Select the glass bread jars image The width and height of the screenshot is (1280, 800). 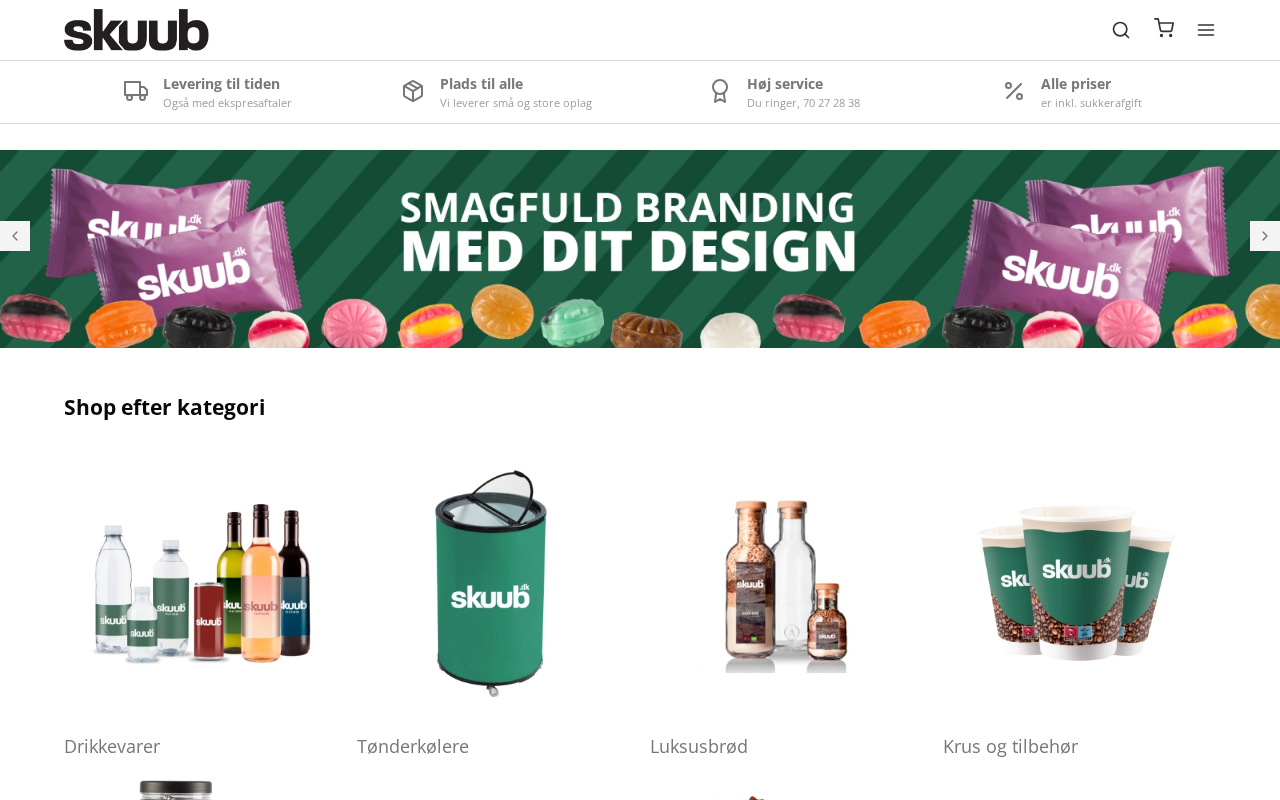pos(786,585)
